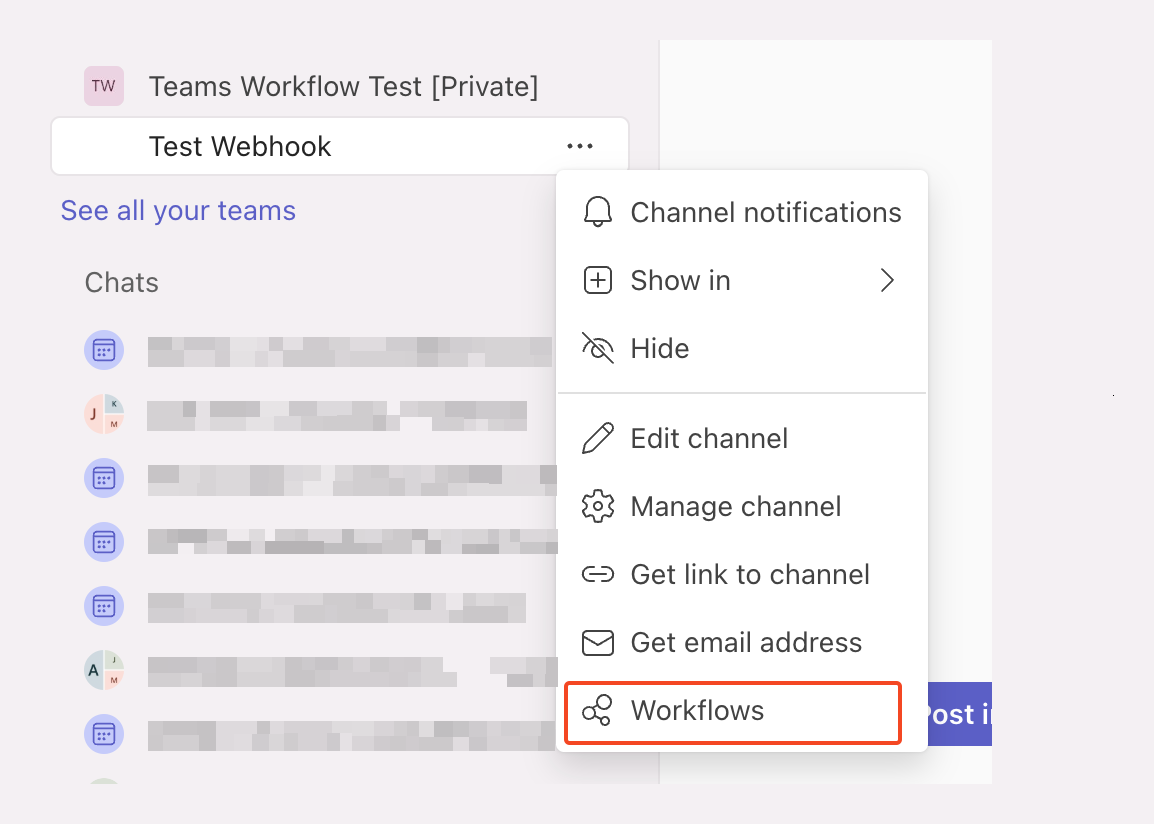
Task: Click the Chats section header
Action: coord(122,283)
